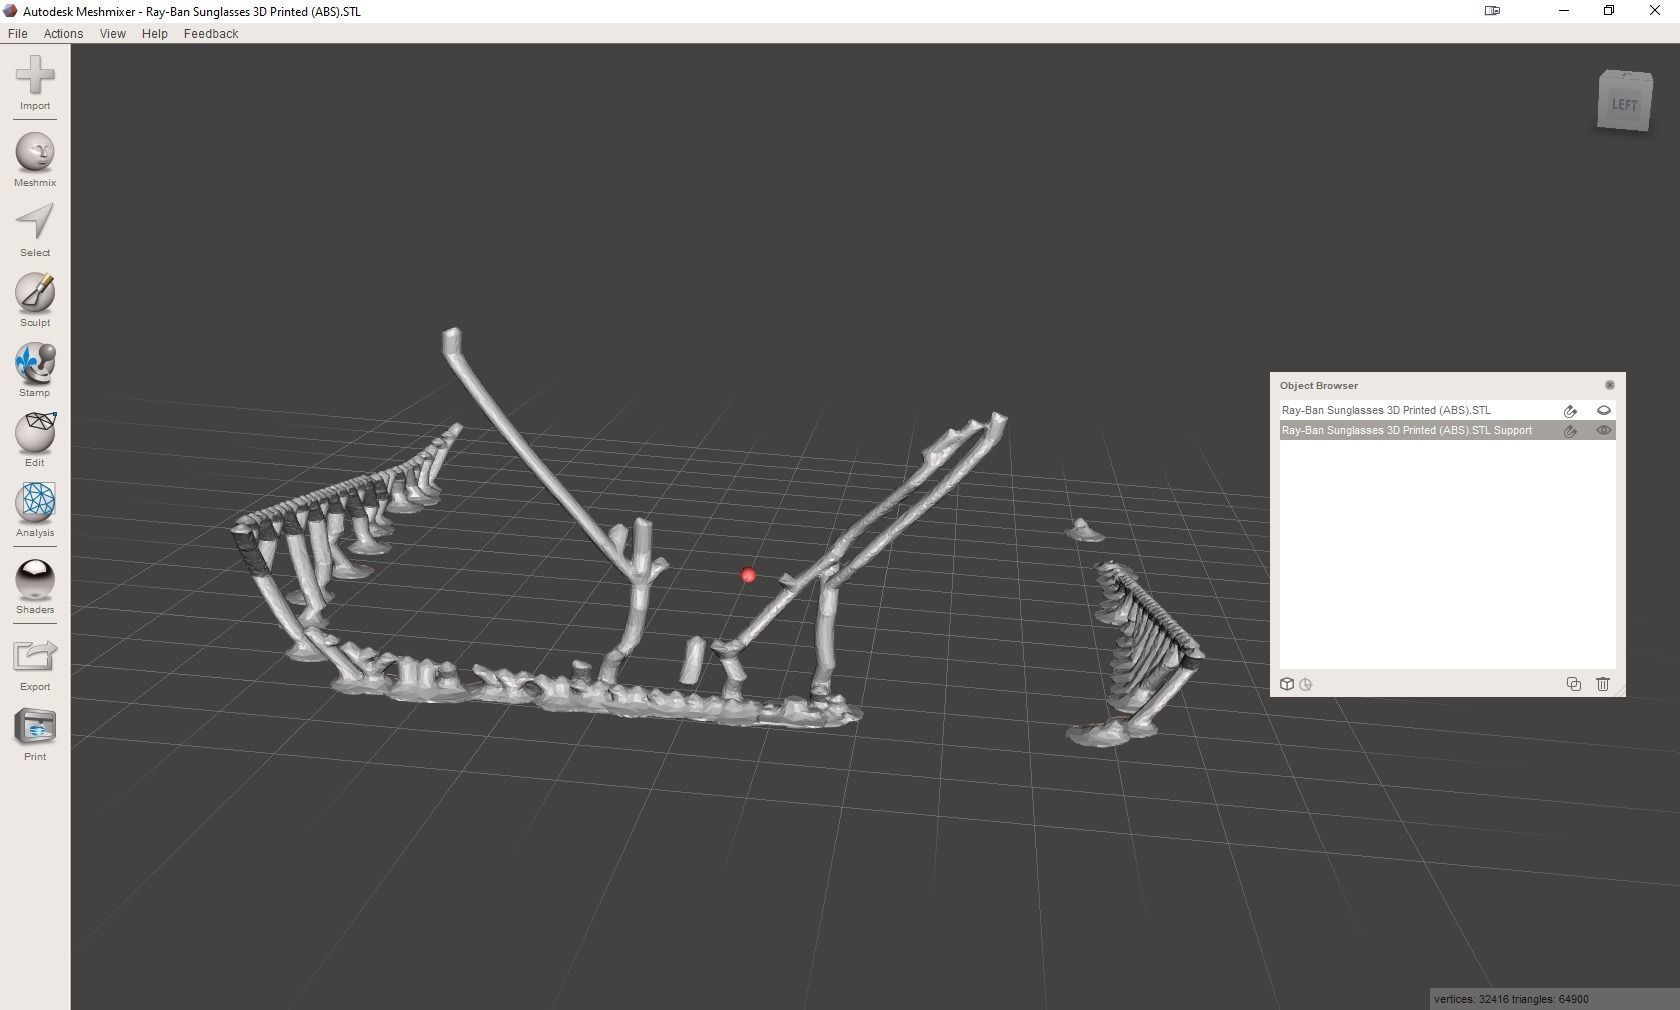Open the Import tool

tap(35, 83)
